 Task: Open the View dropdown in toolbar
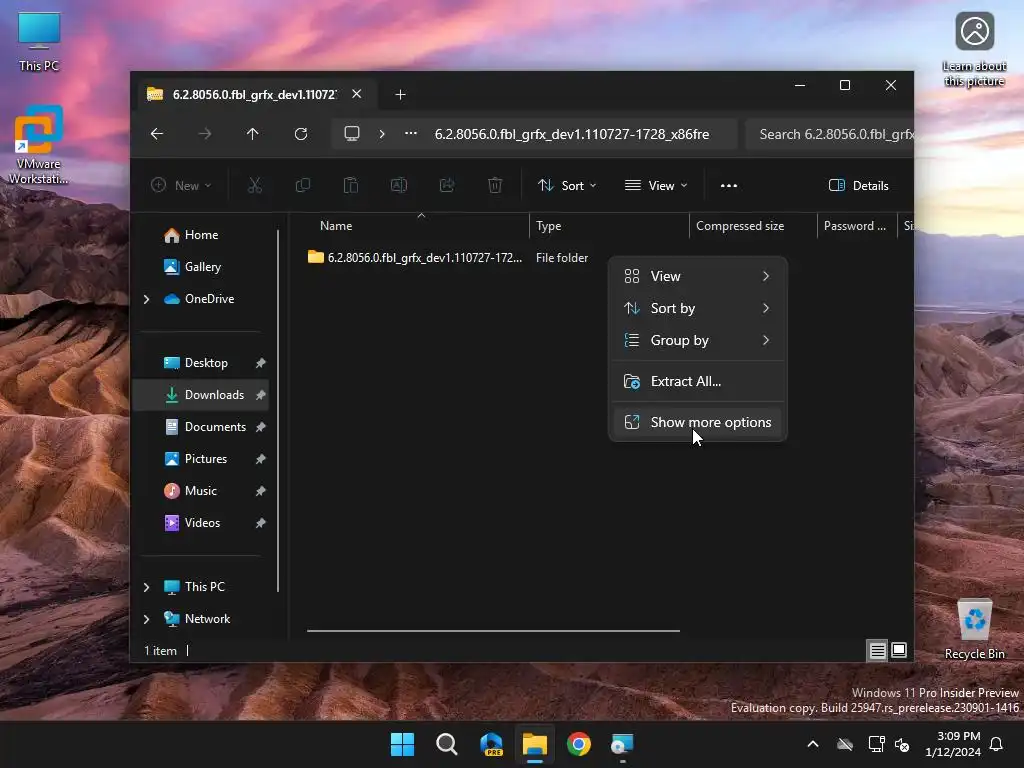tap(656, 185)
